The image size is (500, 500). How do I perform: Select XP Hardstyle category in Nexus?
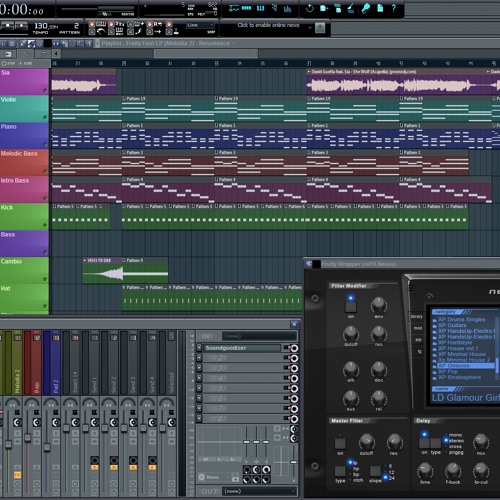point(455,343)
